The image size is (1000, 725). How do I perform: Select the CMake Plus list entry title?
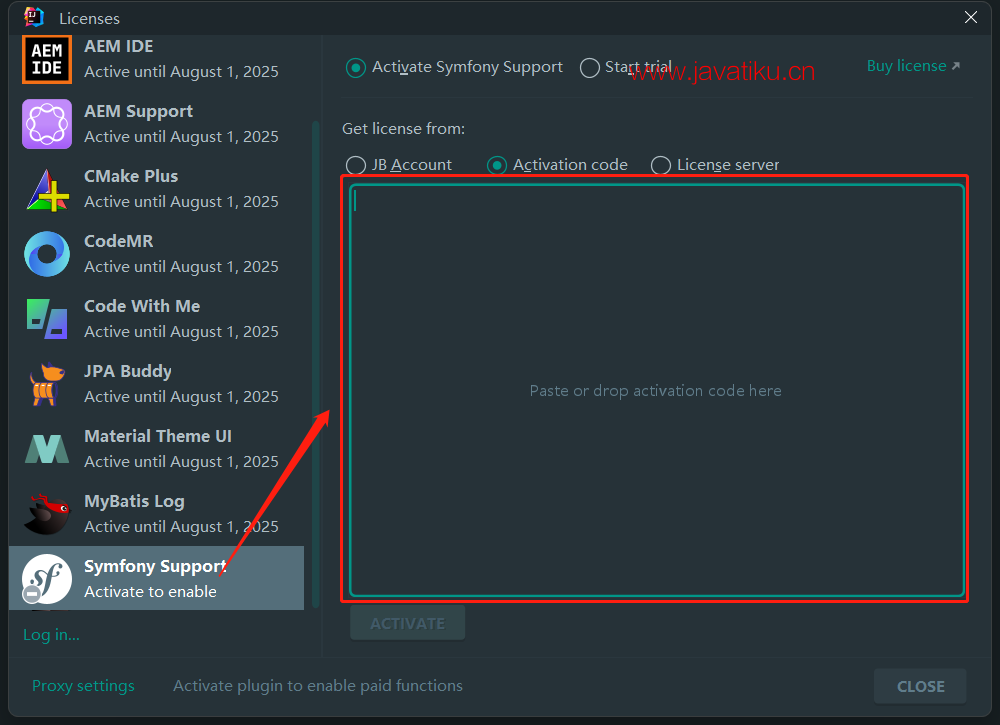click(x=131, y=177)
